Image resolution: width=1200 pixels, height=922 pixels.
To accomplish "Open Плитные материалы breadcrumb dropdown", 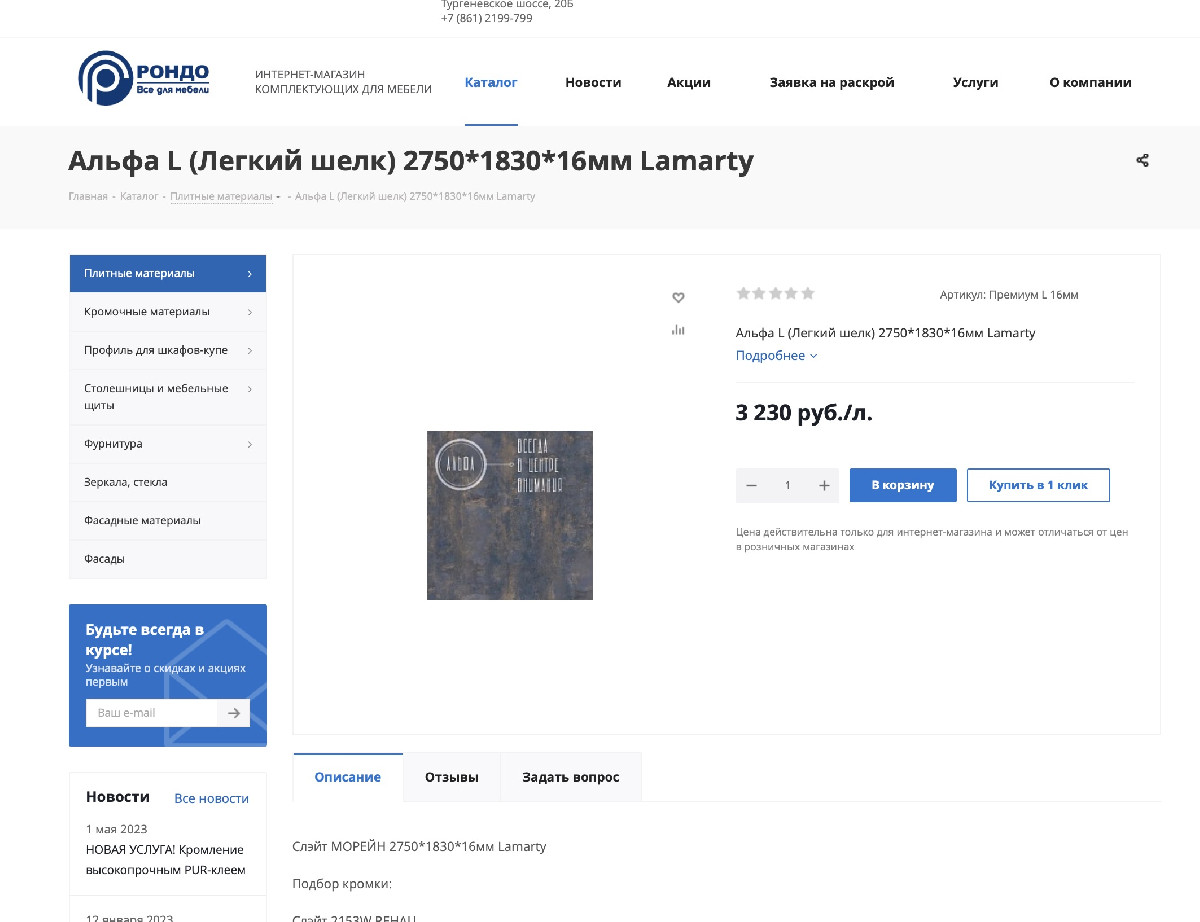I will tap(225, 196).
